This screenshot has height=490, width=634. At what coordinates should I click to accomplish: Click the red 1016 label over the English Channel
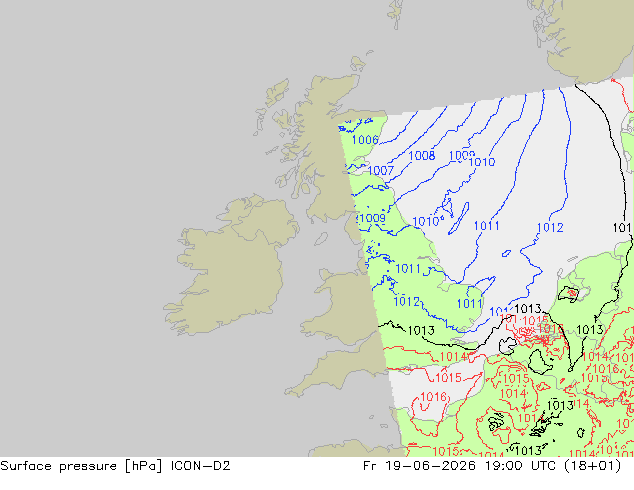pos(433,397)
